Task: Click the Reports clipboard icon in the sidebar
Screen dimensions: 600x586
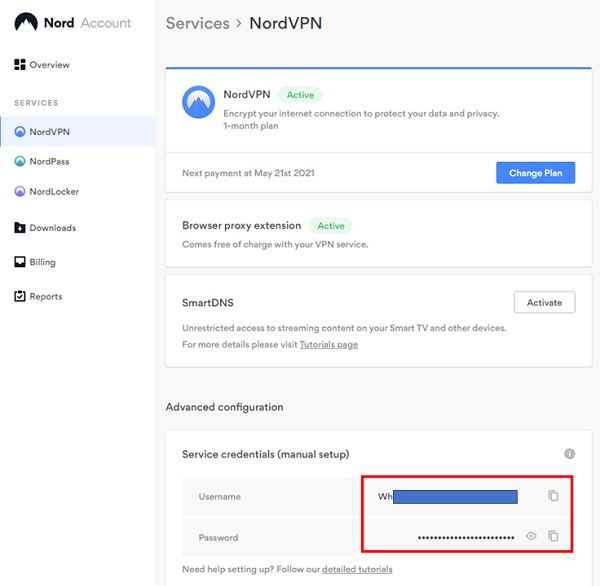Action: click(20, 296)
